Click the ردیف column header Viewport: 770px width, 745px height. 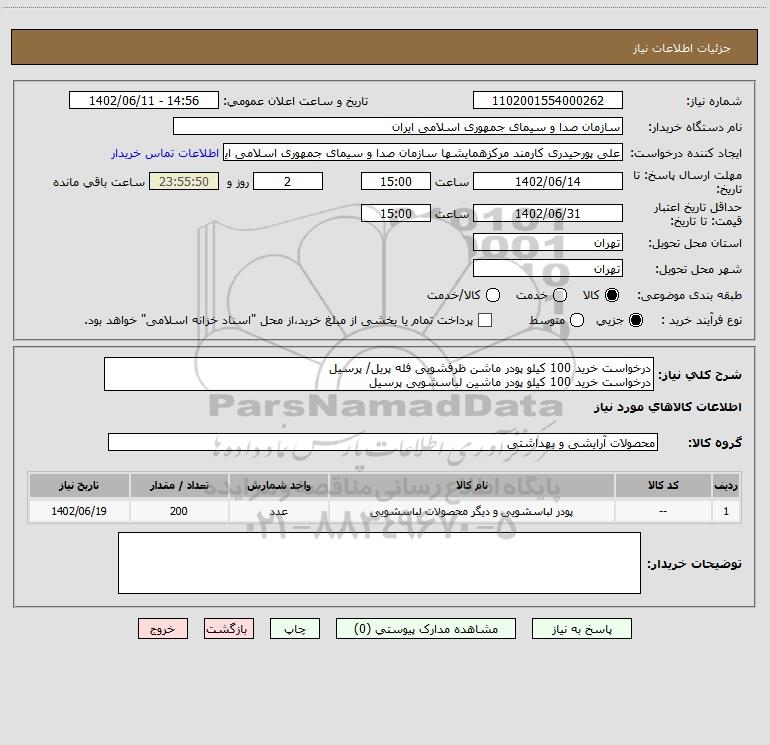coord(726,485)
